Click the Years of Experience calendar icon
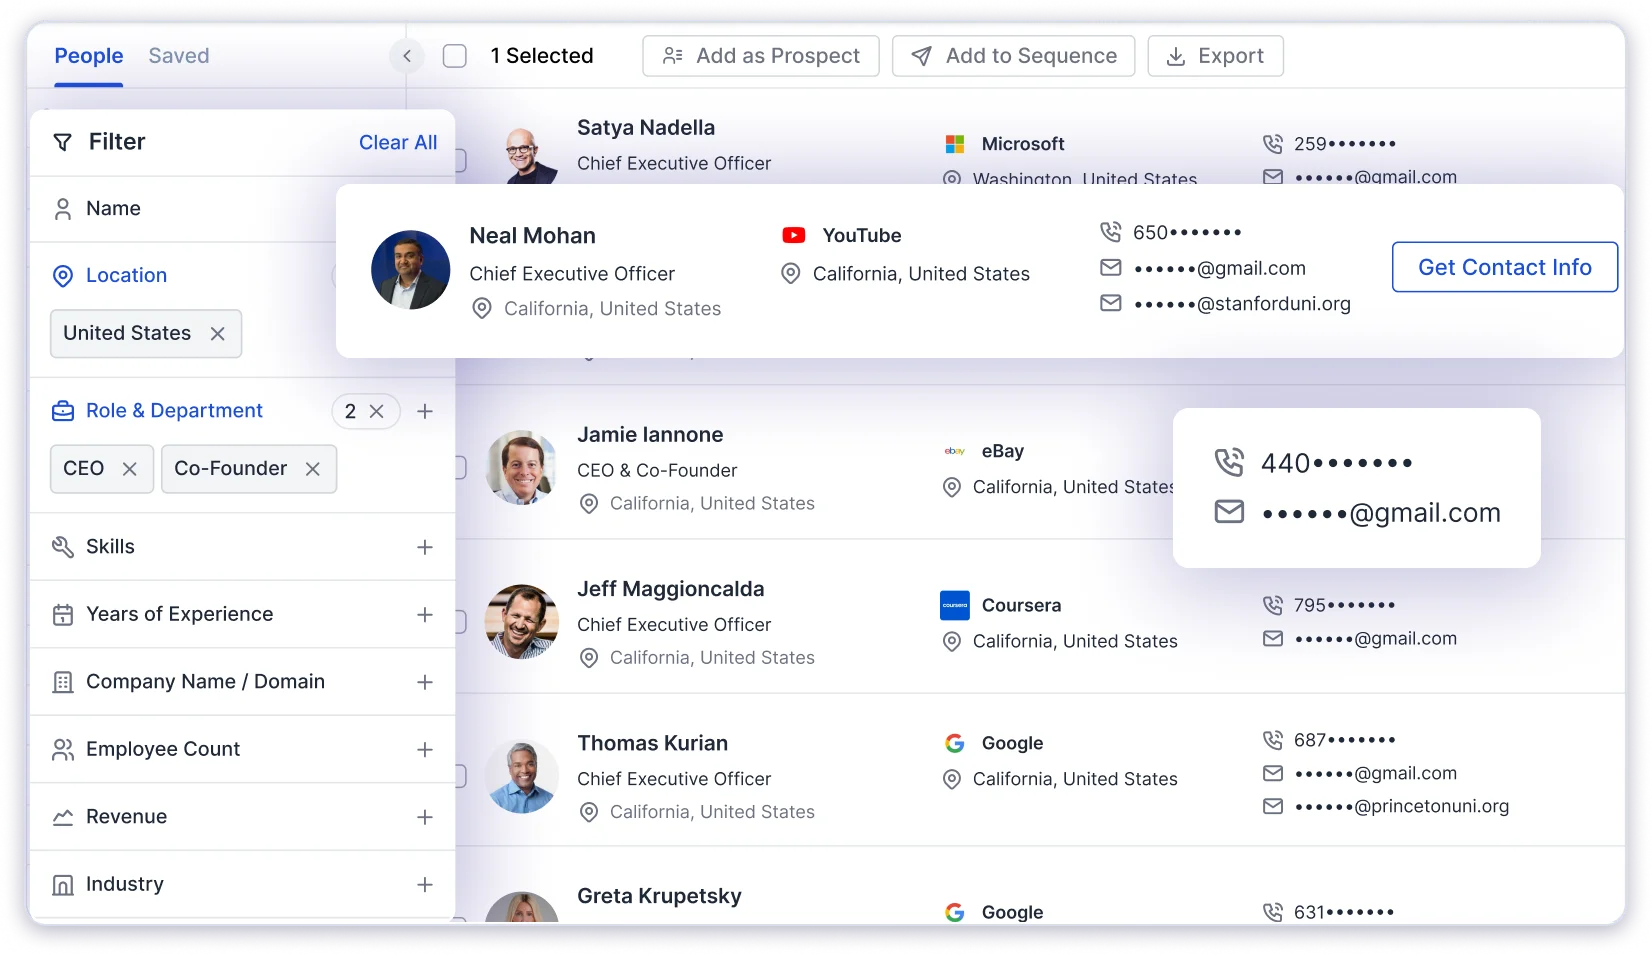The height and width of the screenshot is (955, 1652). [x=63, y=615]
